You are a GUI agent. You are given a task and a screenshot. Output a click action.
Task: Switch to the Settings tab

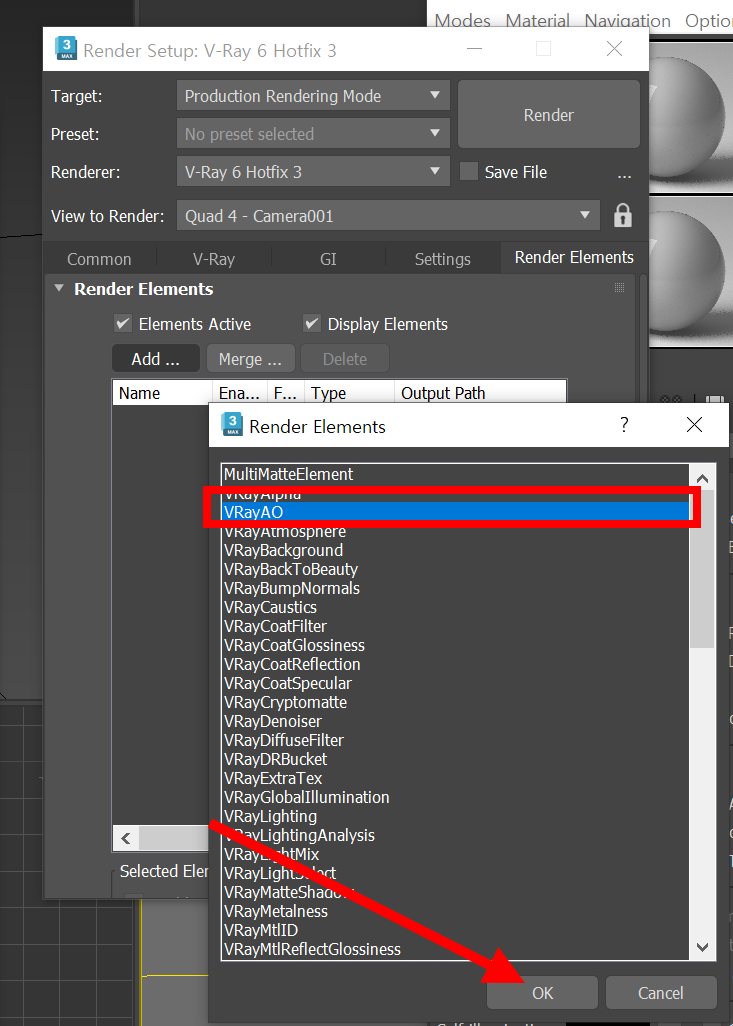pos(442,259)
